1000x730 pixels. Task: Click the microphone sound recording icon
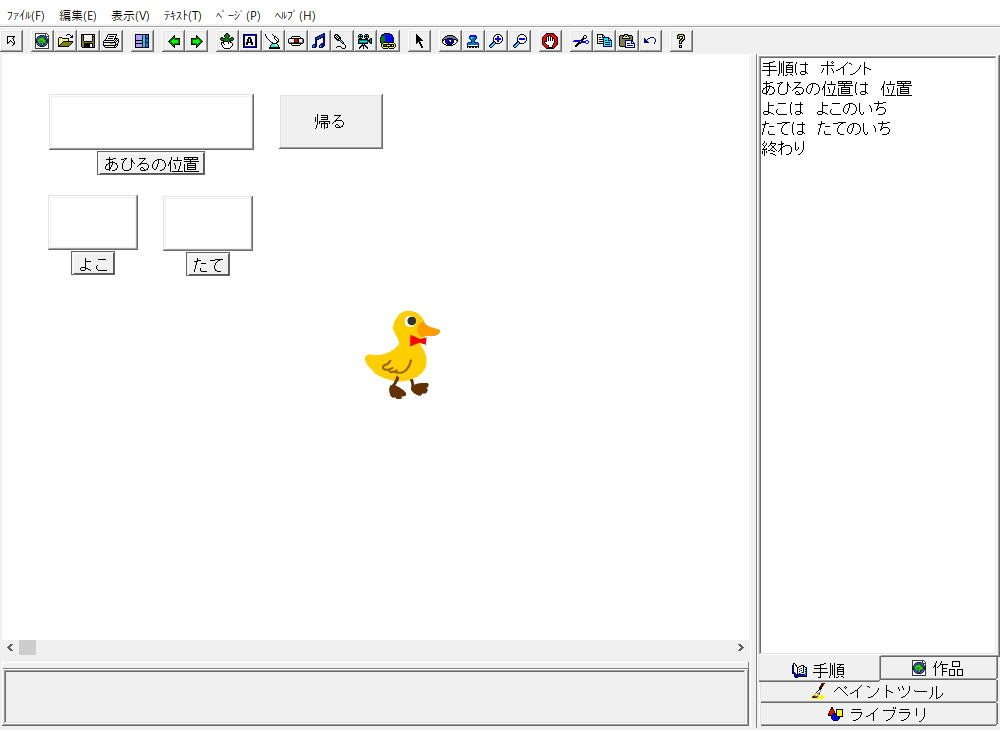[x=341, y=41]
